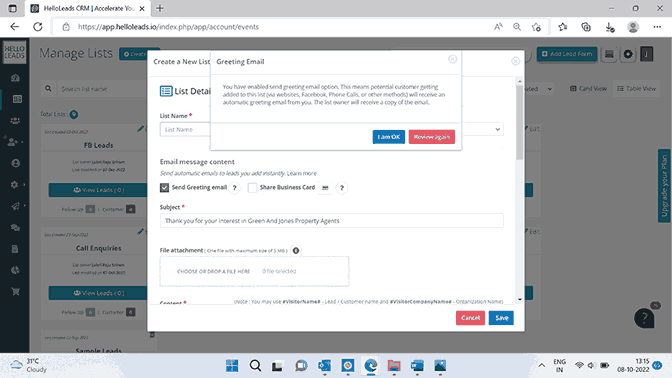
Task: Close the Greeting Email dialog
Action: 453,59
